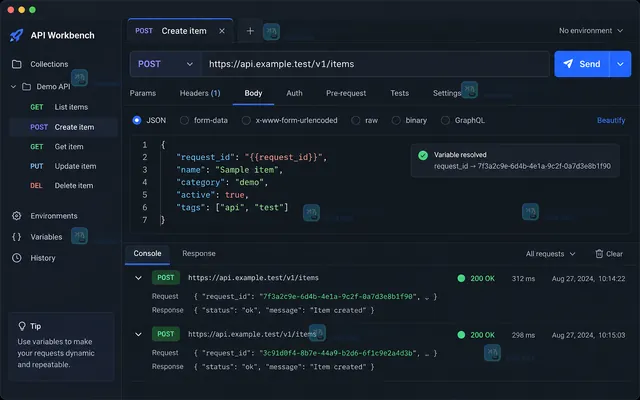Click the request URL input field
Image resolution: width=640 pixels, height=400 pixels.
pyautogui.click(x=376, y=64)
